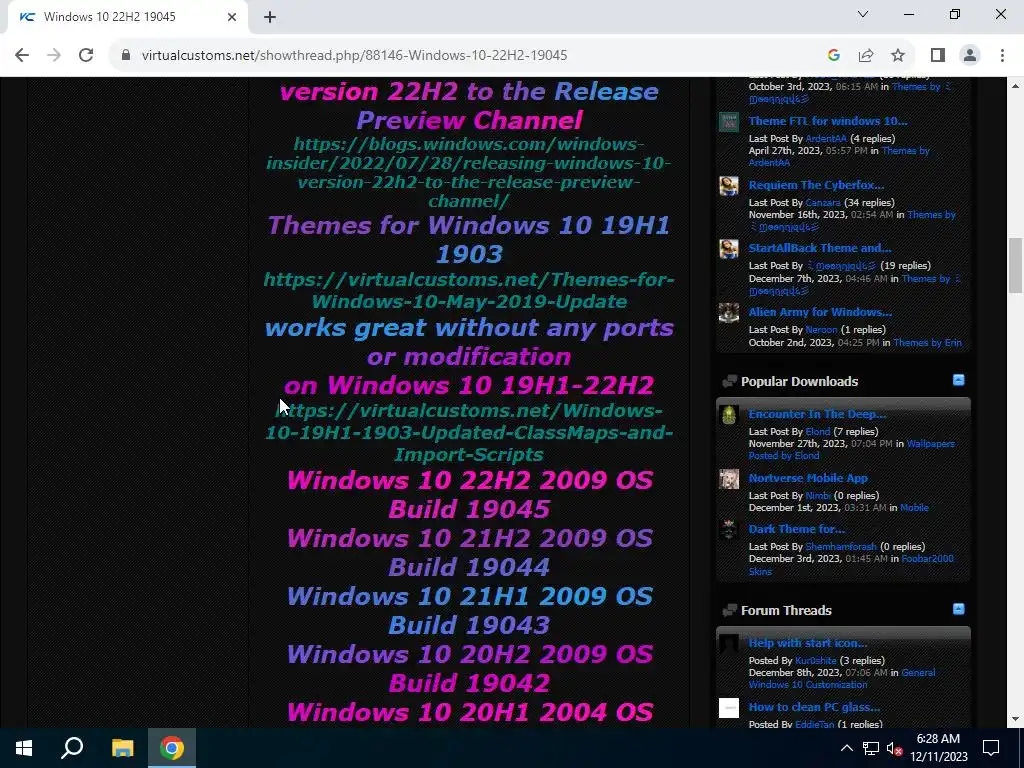Show hidden system tray icons

(846, 748)
